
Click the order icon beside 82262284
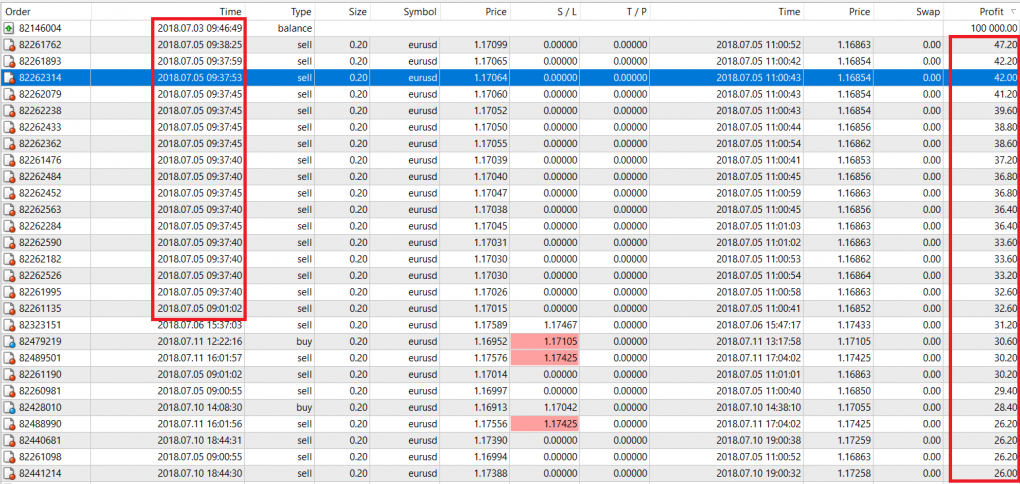[8, 226]
